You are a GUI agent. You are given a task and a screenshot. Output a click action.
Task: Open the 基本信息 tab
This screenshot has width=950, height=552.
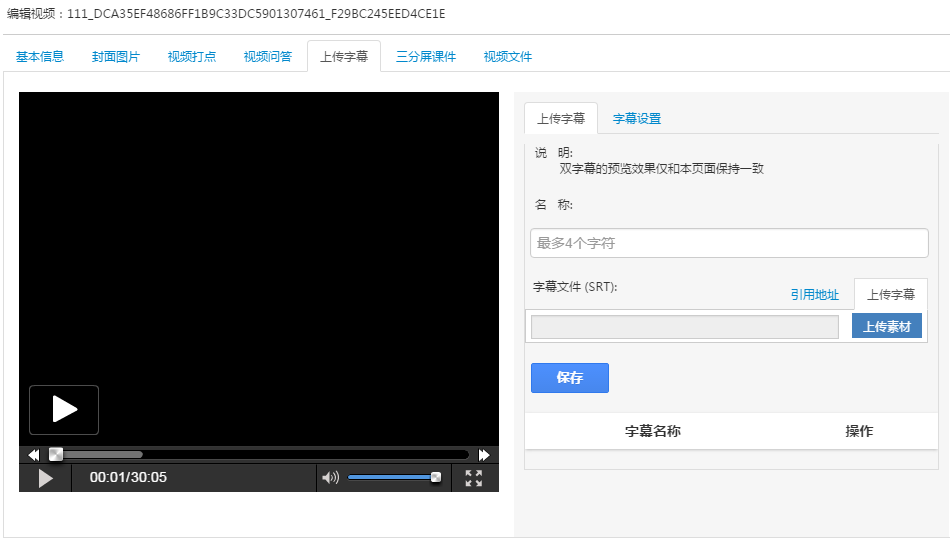[40, 56]
